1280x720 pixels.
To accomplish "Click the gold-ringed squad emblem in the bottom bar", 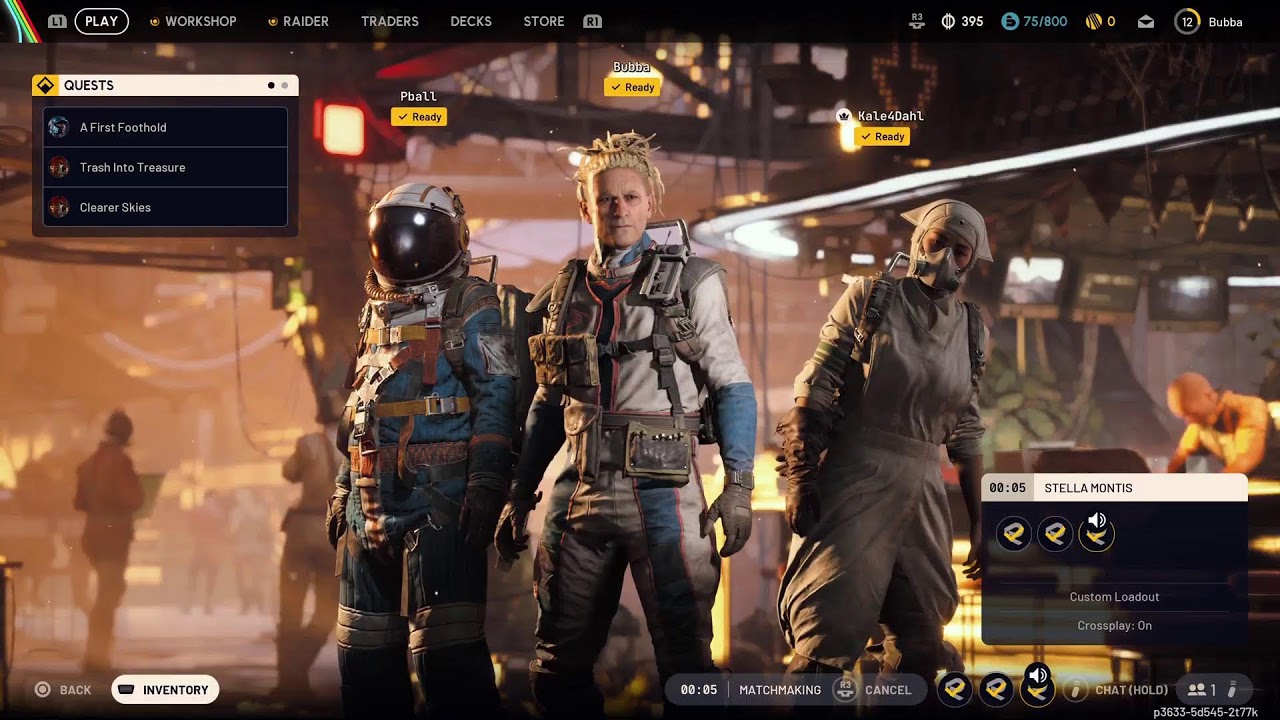I will pyautogui.click(x=1037, y=691).
